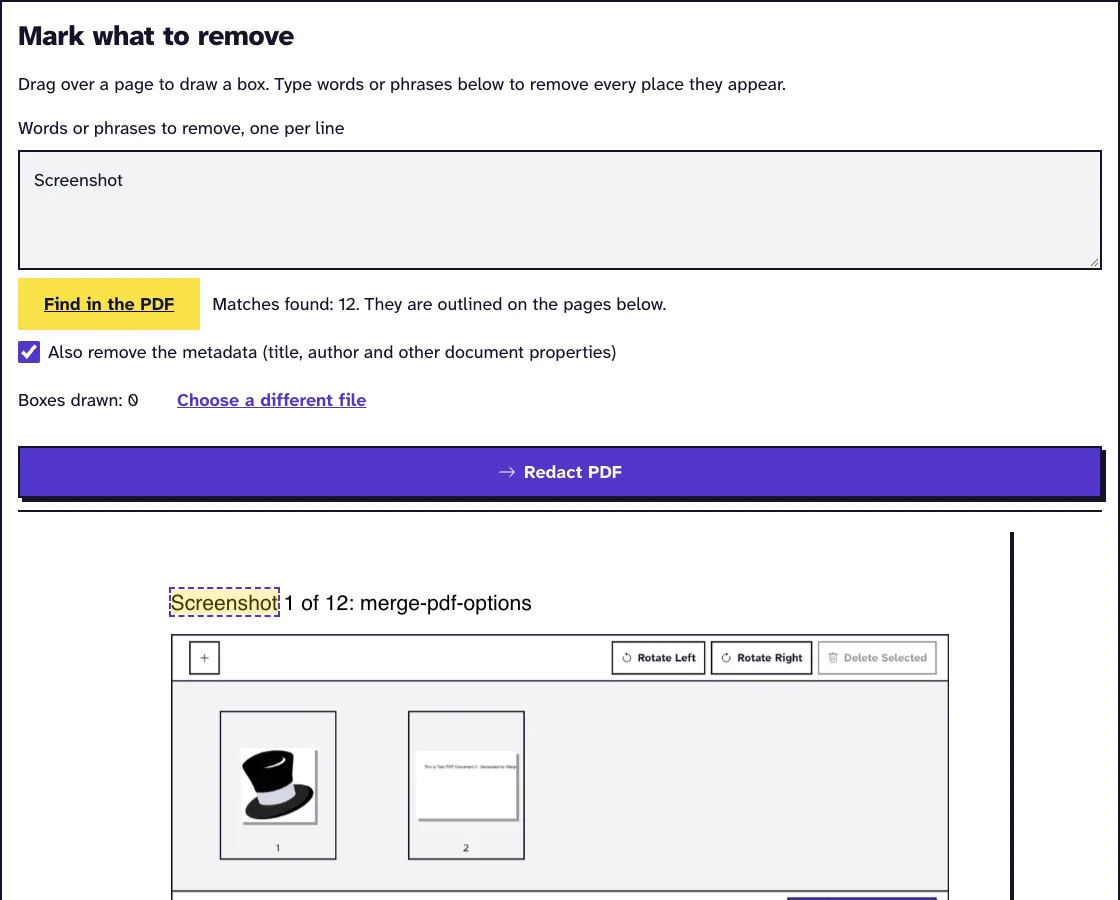The image size is (1120, 900).
Task: Click the Mark what to remove heading
Action: [156, 36]
